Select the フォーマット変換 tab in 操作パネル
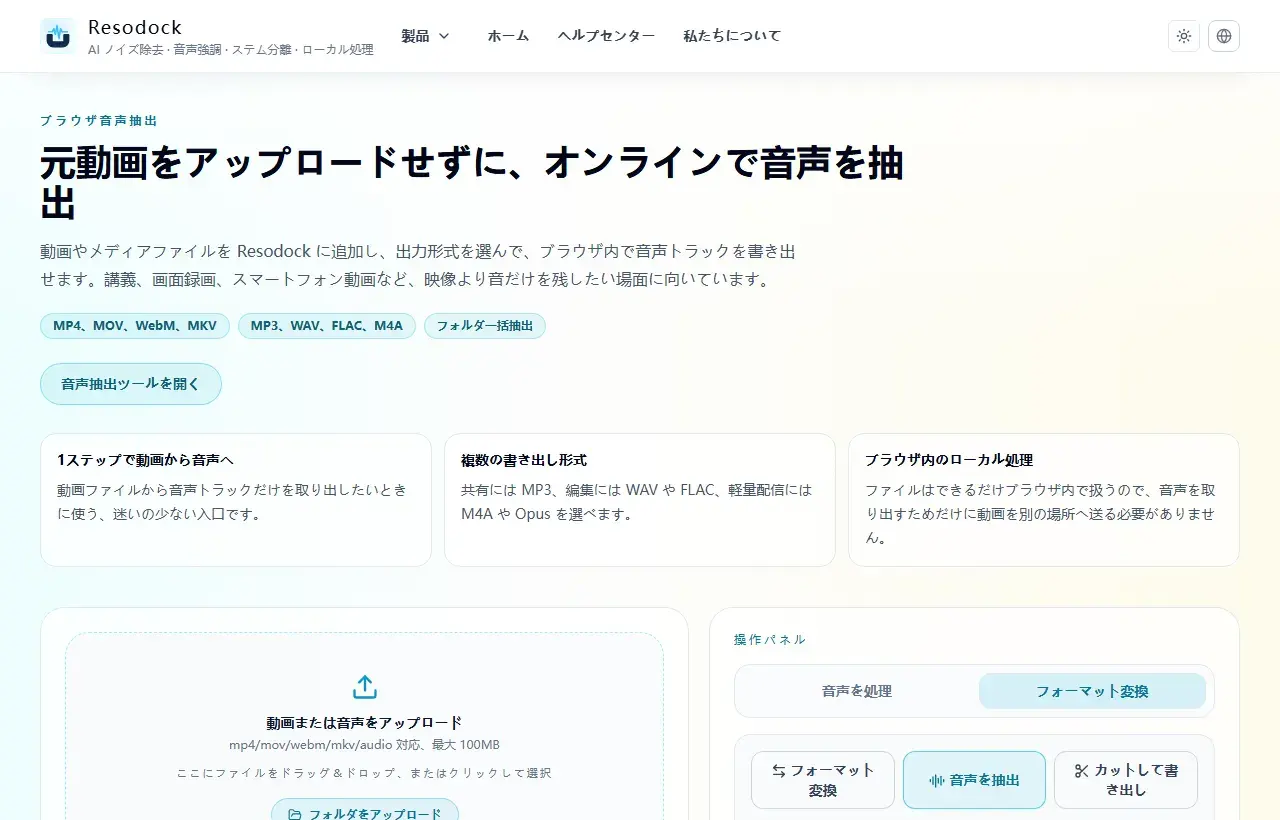Image resolution: width=1280 pixels, height=820 pixels. tap(1092, 691)
